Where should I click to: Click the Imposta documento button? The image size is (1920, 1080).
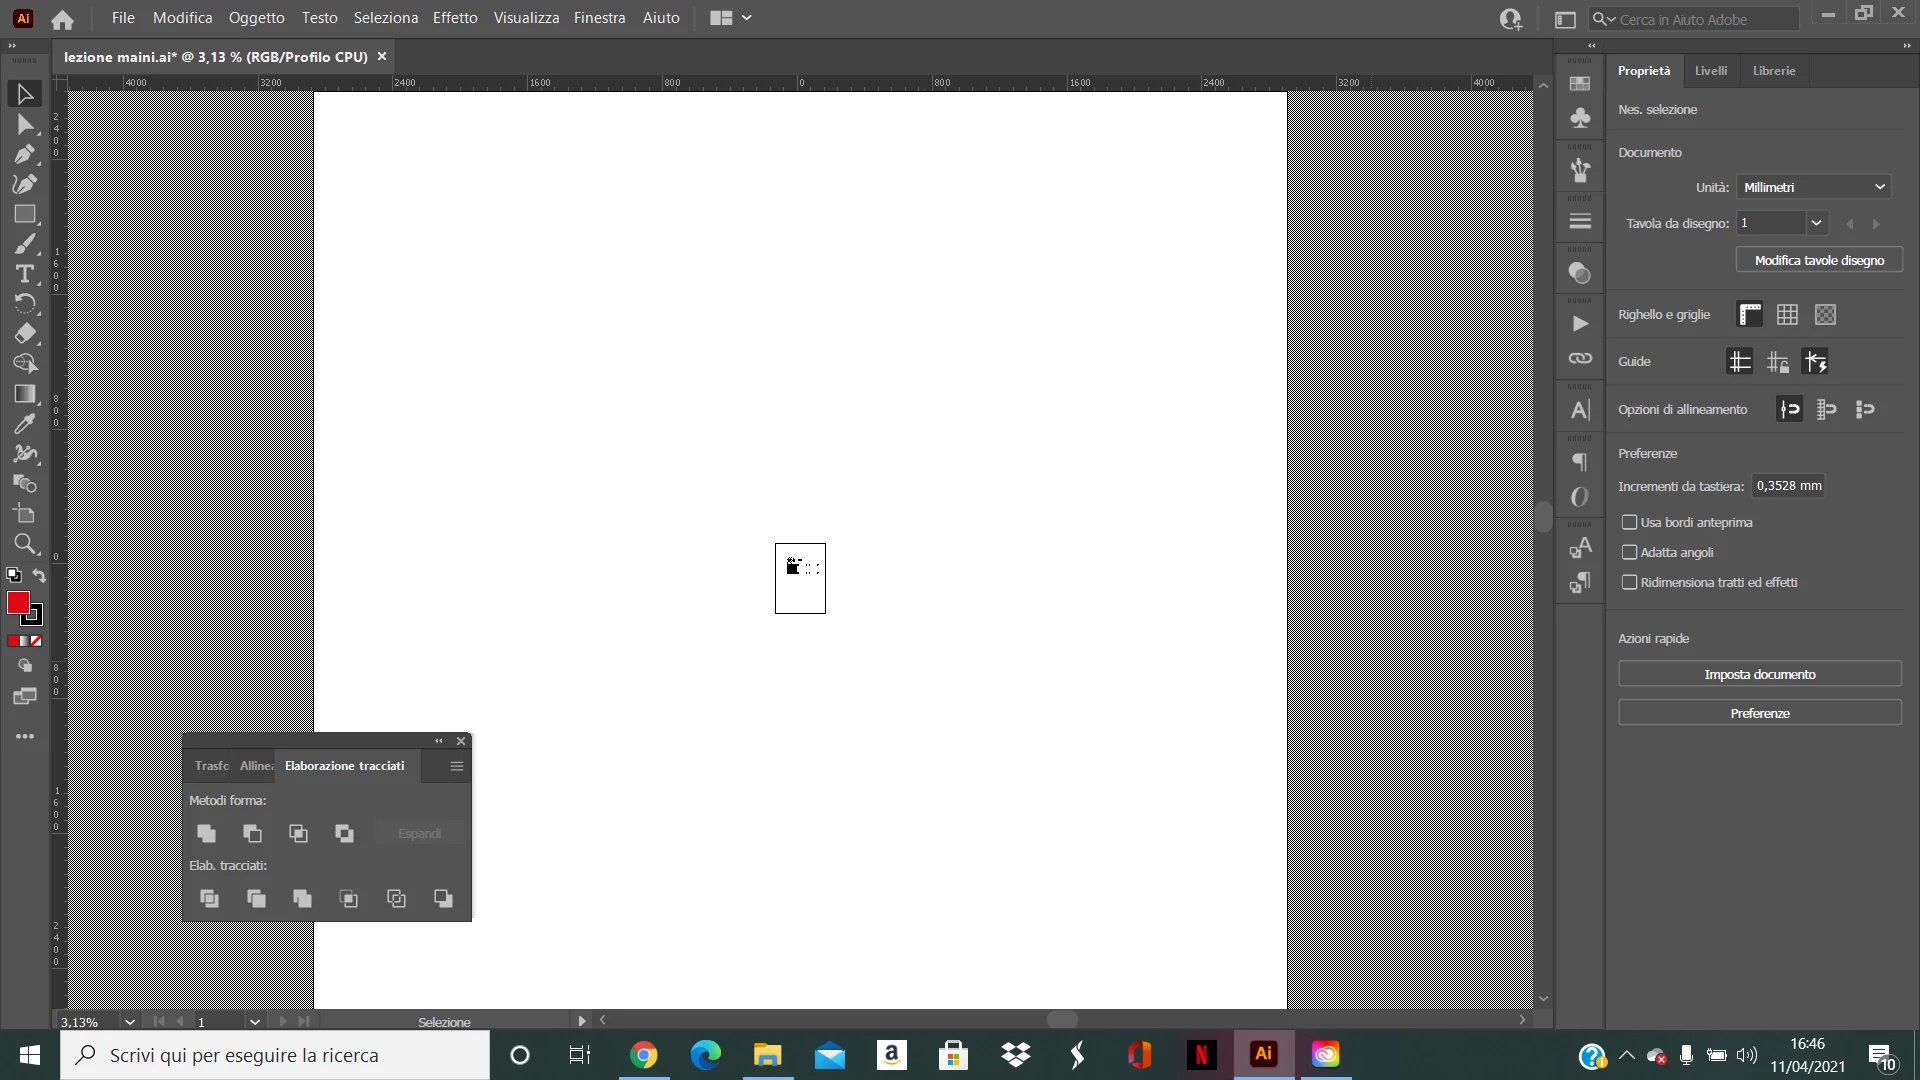pyautogui.click(x=1759, y=674)
